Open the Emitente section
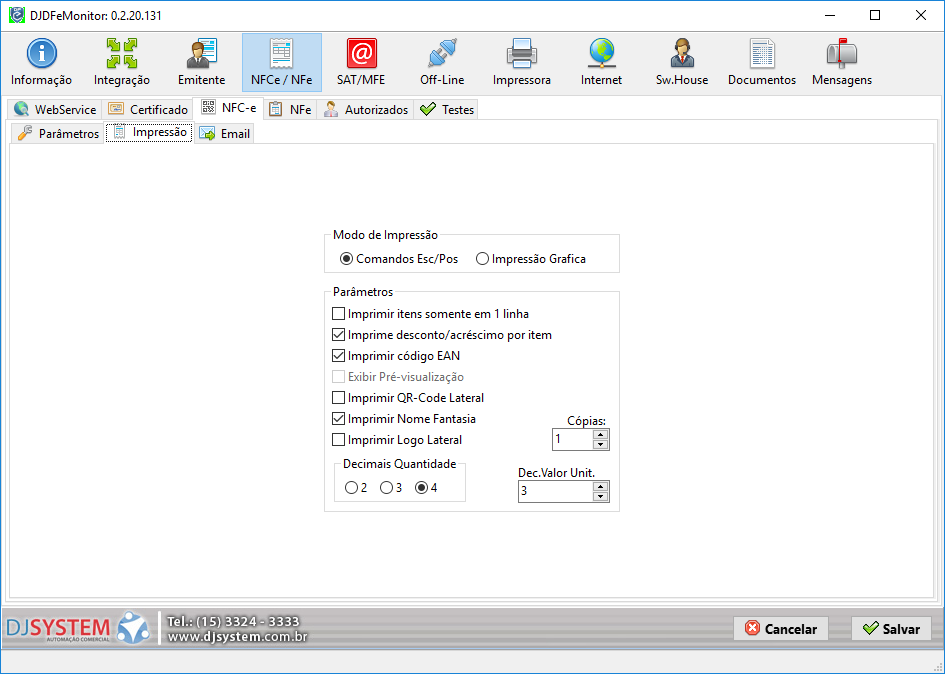The image size is (945, 674). [201, 63]
